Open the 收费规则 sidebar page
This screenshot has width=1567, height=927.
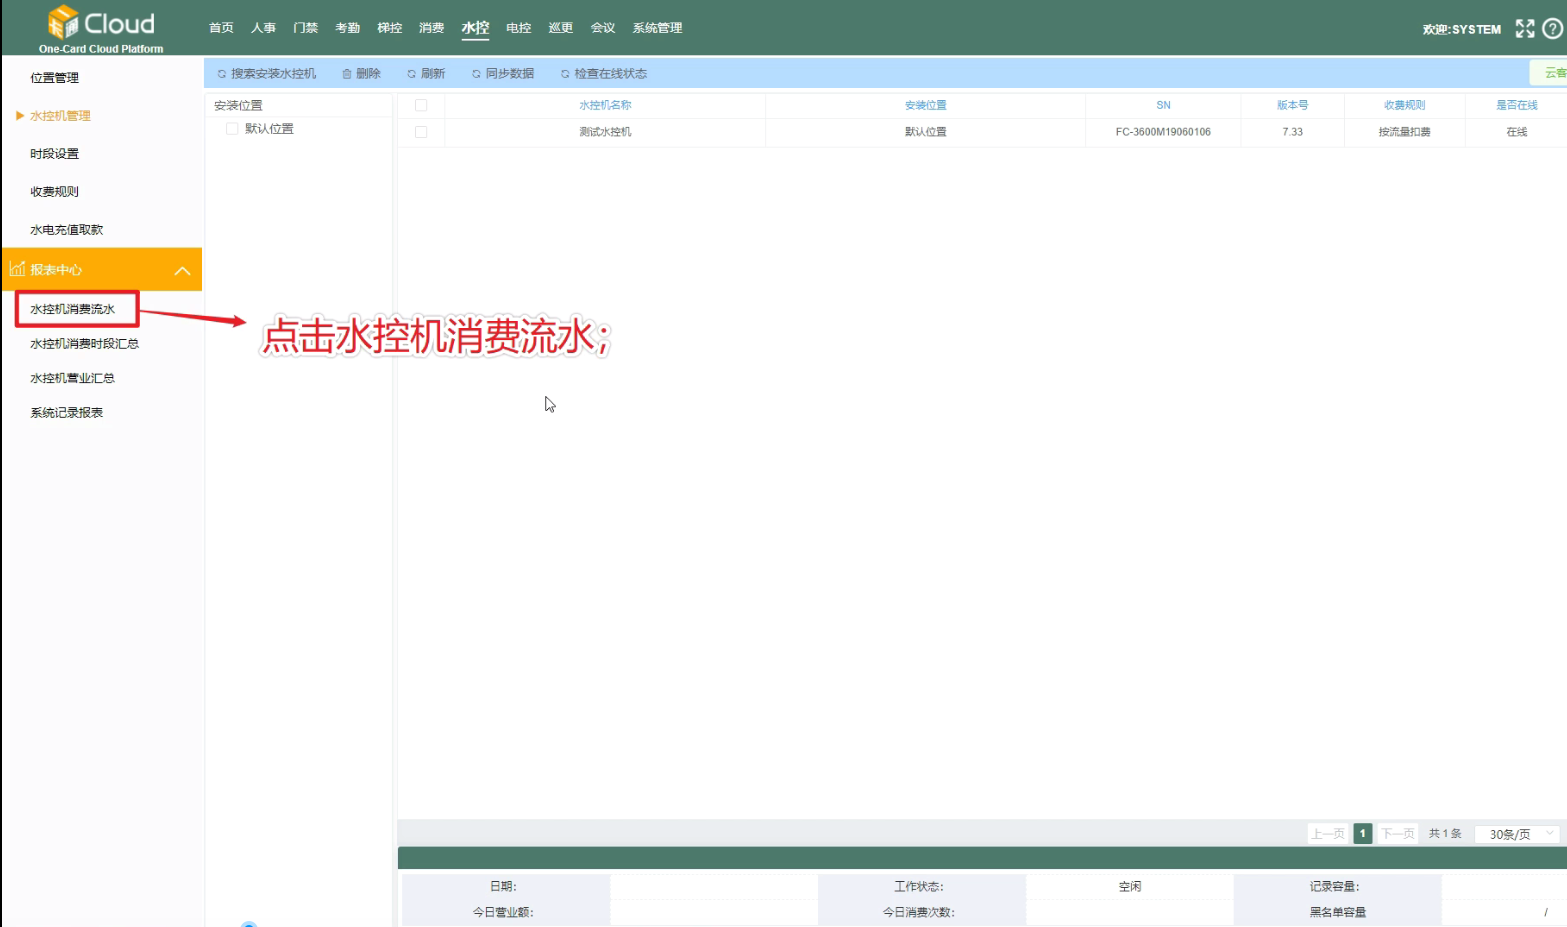click(54, 192)
